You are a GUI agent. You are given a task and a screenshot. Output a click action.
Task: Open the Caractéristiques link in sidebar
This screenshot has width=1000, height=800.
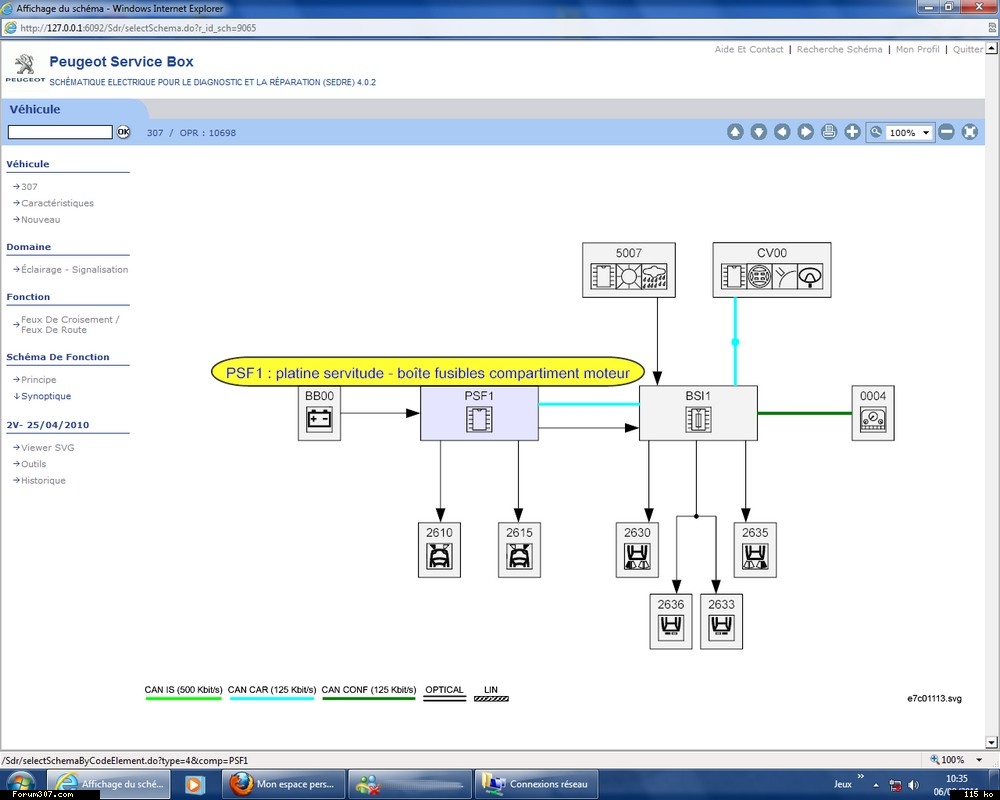tap(57, 203)
